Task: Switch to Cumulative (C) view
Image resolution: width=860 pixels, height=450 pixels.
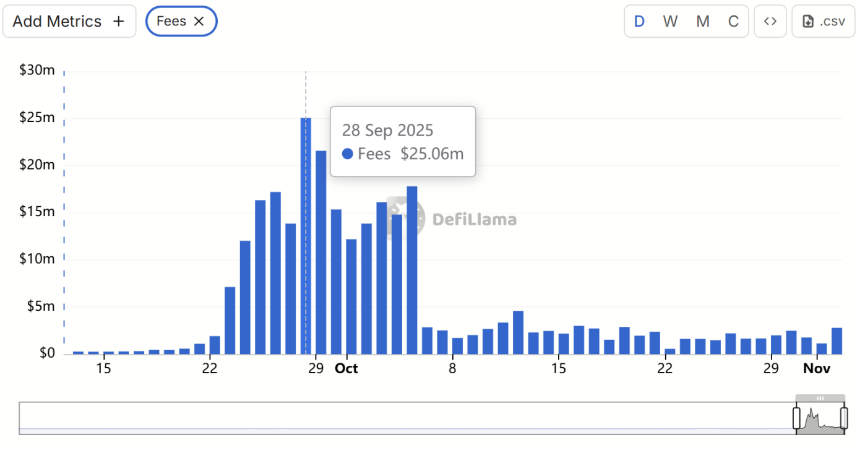Action: pyautogui.click(x=734, y=21)
